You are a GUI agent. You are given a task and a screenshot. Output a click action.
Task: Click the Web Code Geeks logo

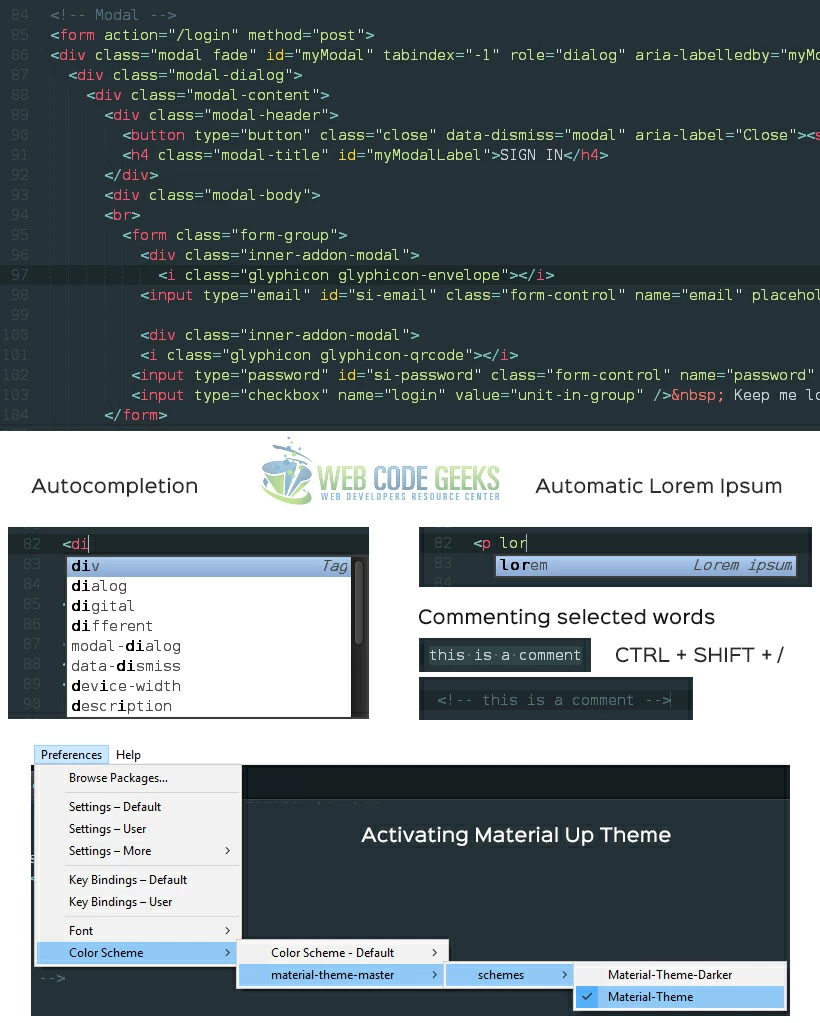(380, 472)
